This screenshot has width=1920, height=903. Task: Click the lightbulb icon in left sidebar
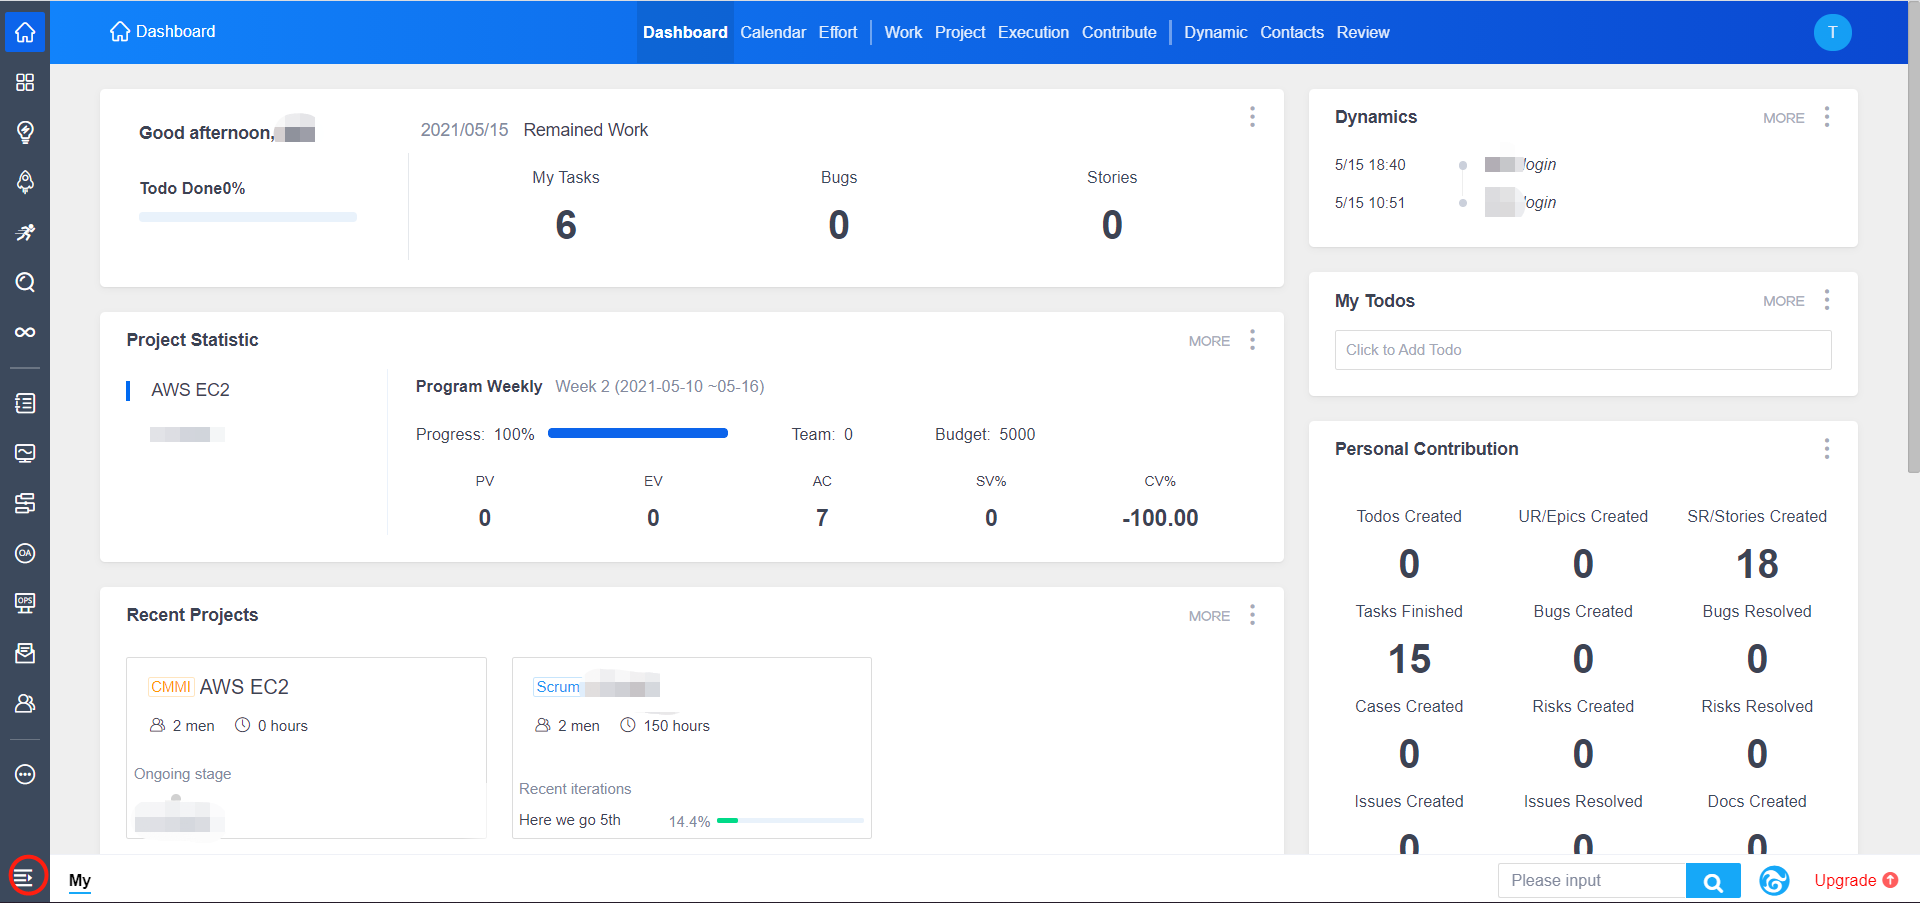click(25, 132)
